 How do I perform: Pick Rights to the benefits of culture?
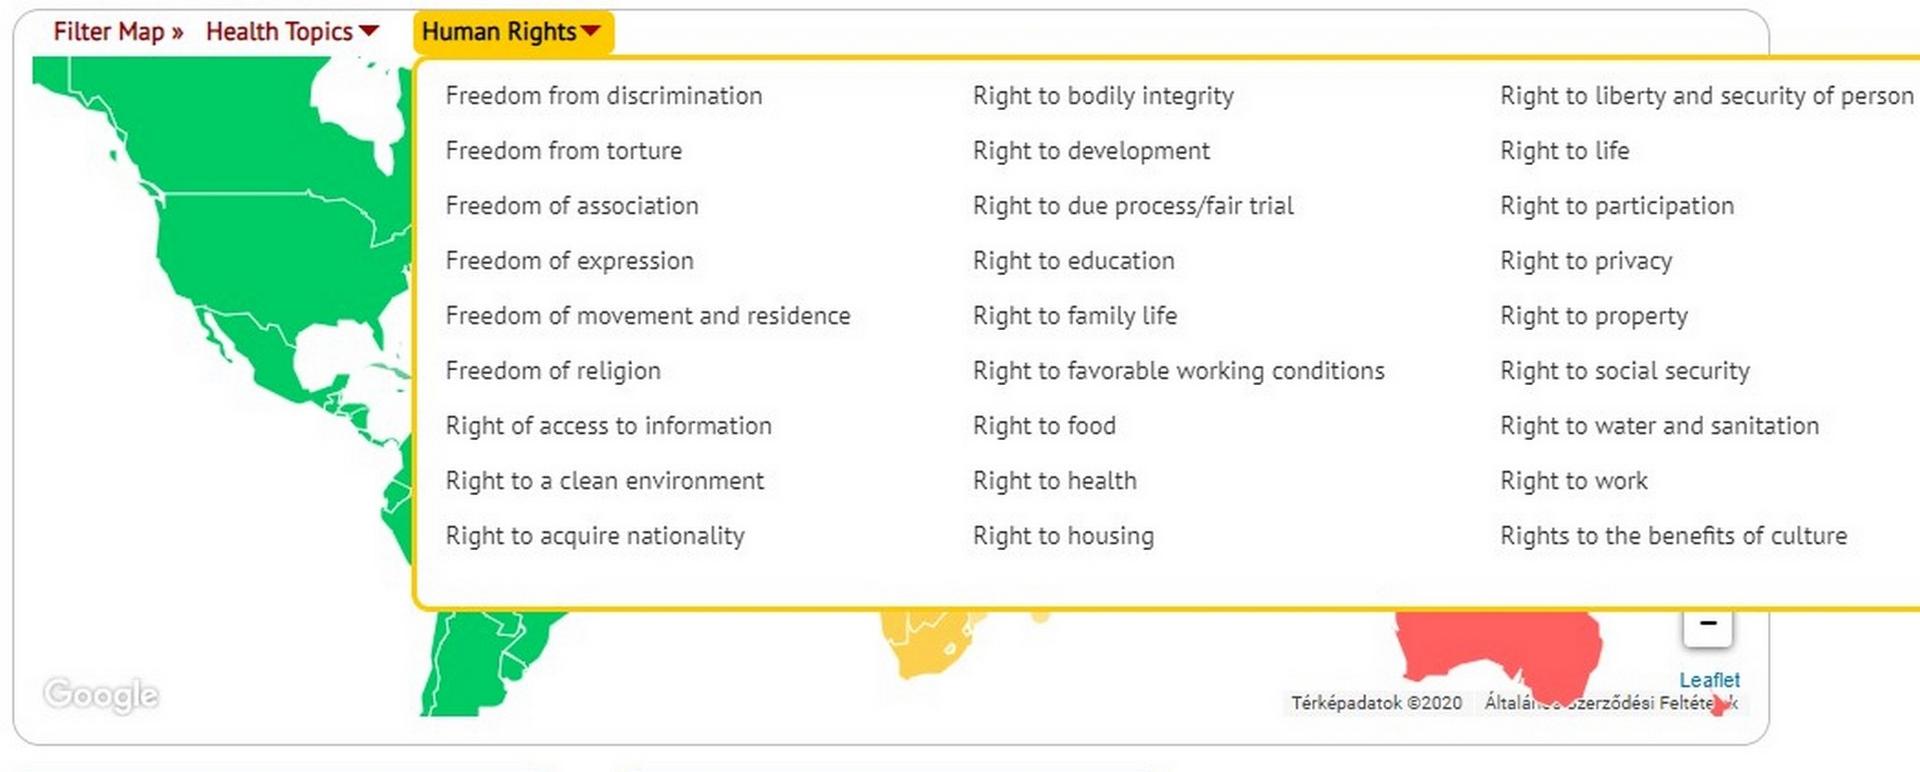point(1674,536)
